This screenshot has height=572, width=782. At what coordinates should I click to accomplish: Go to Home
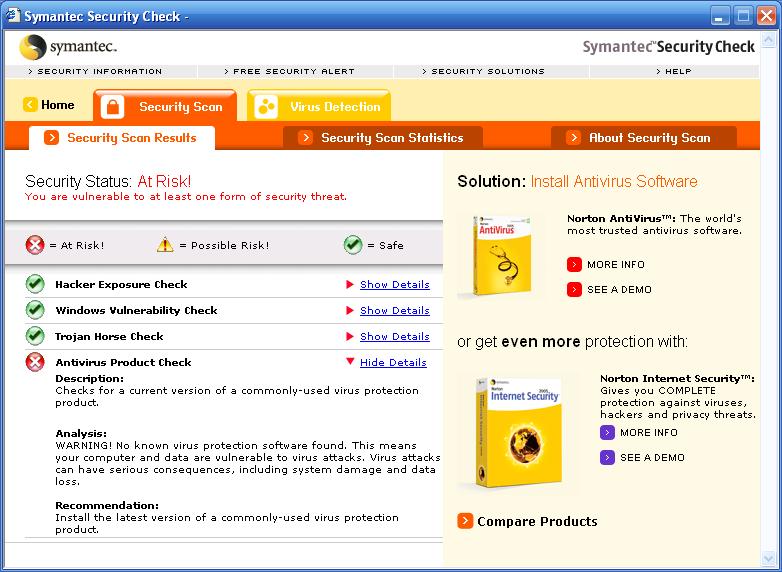coord(49,105)
